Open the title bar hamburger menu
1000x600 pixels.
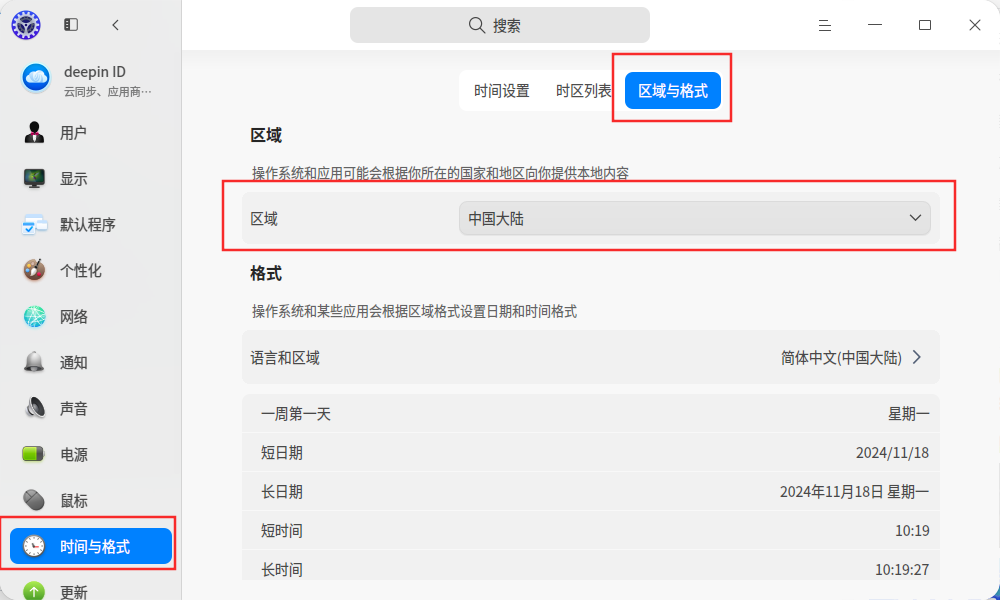point(825,26)
